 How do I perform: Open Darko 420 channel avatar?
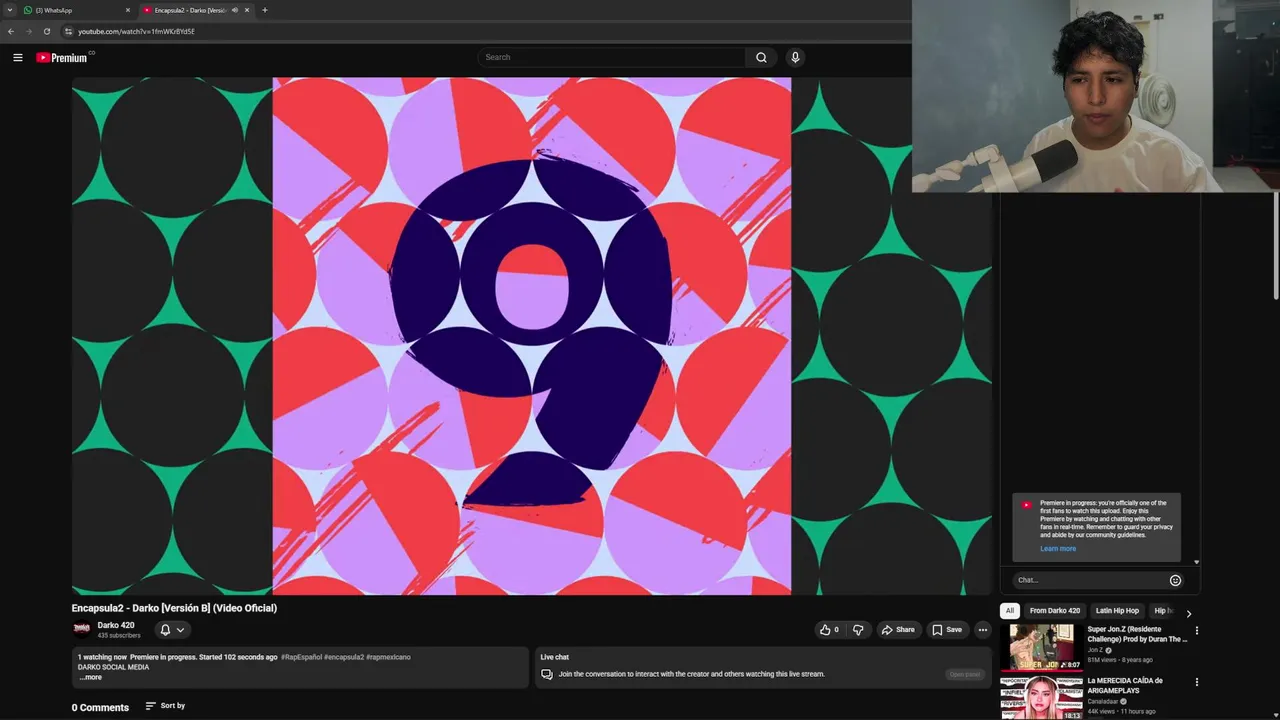pyautogui.click(x=82, y=629)
